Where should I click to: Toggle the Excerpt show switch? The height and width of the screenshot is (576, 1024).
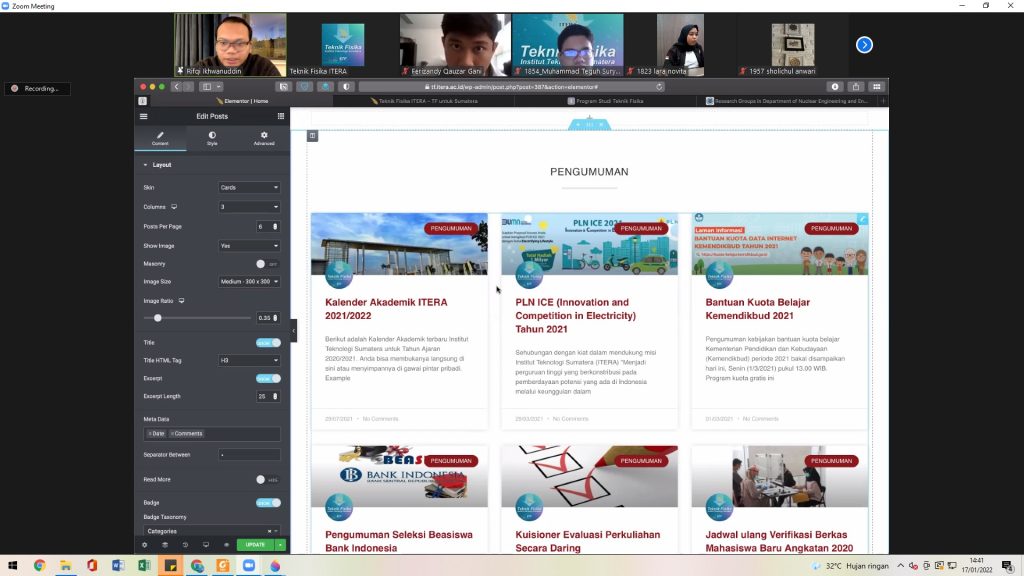(x=268, y=379)
